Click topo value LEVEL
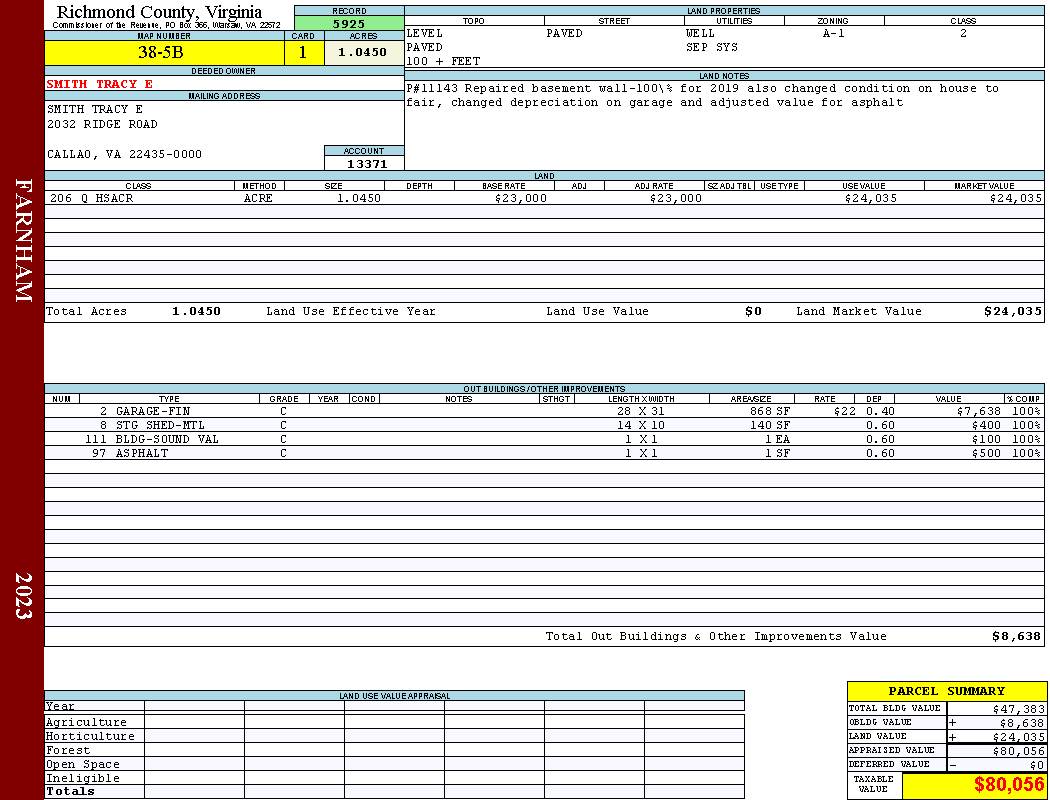This screenshot has width=1050, height=800. (x=425, y=33)
